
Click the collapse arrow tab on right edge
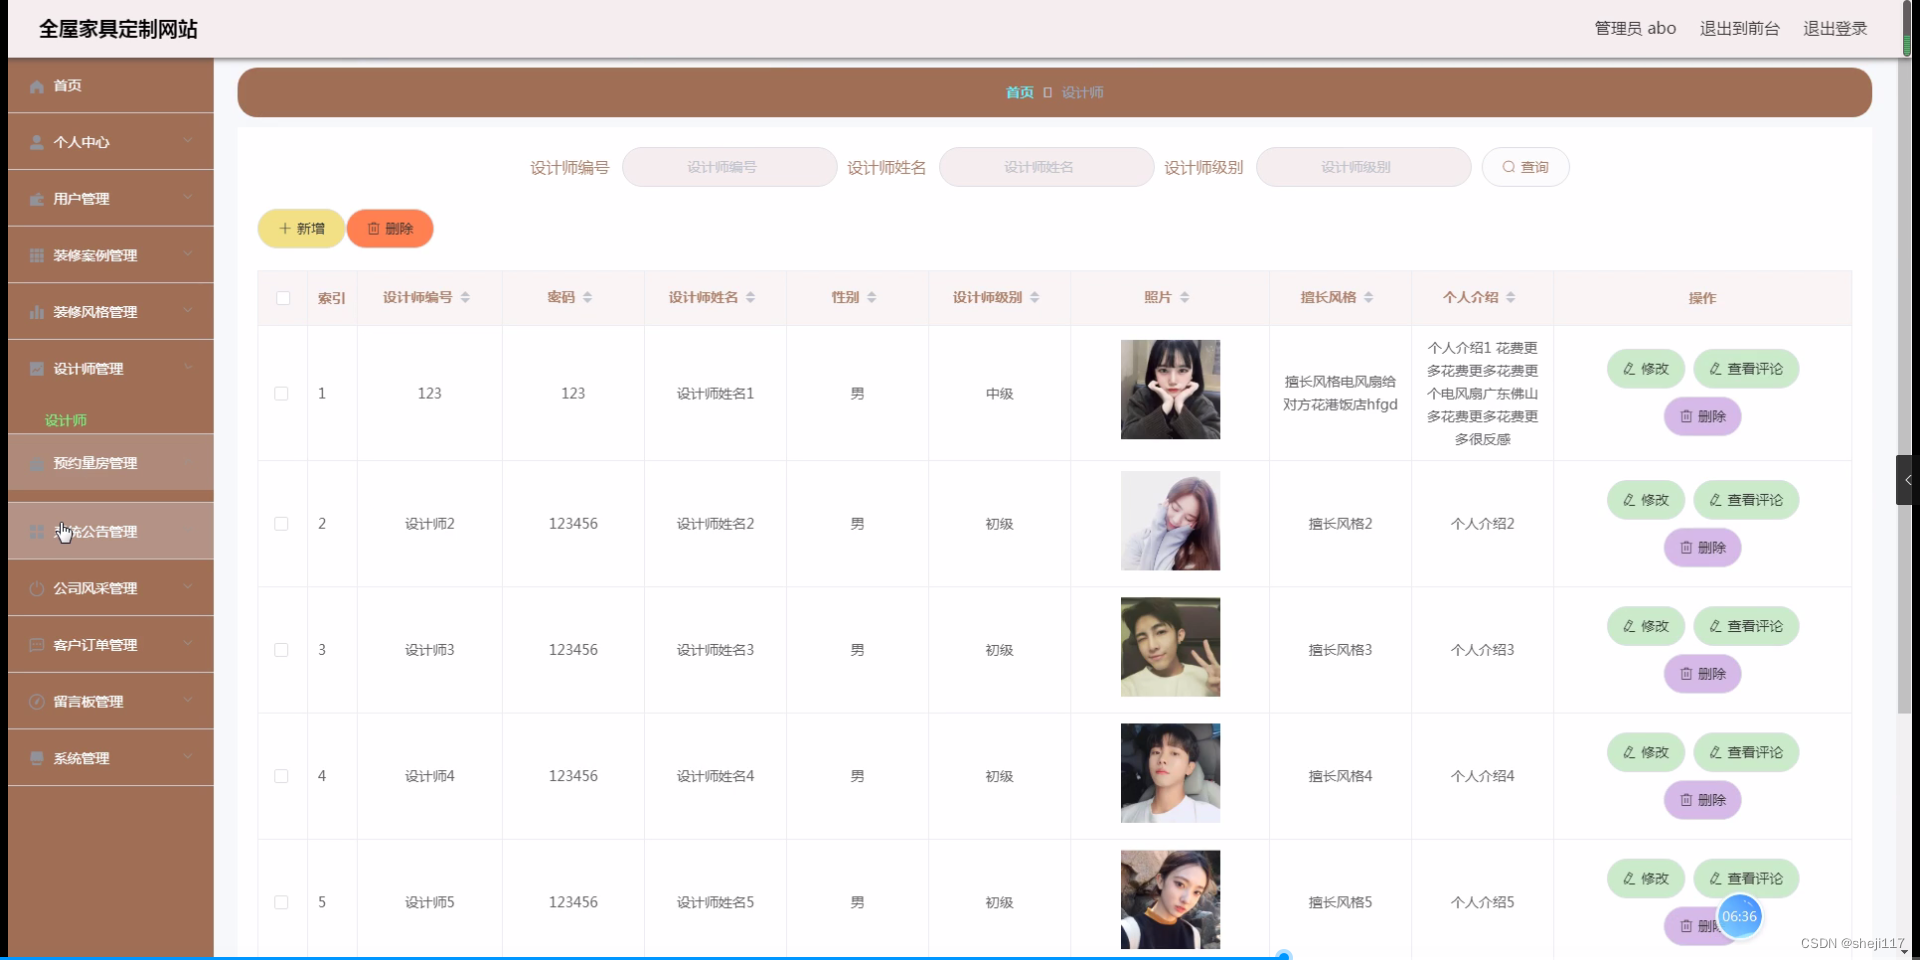[x=1907, y=480]
